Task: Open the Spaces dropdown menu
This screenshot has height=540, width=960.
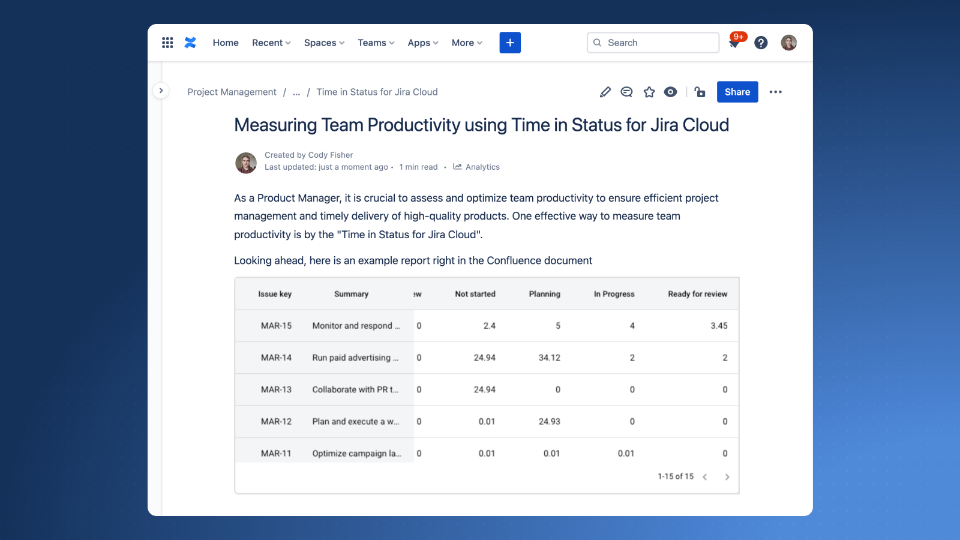Action: tap(324, 42)
